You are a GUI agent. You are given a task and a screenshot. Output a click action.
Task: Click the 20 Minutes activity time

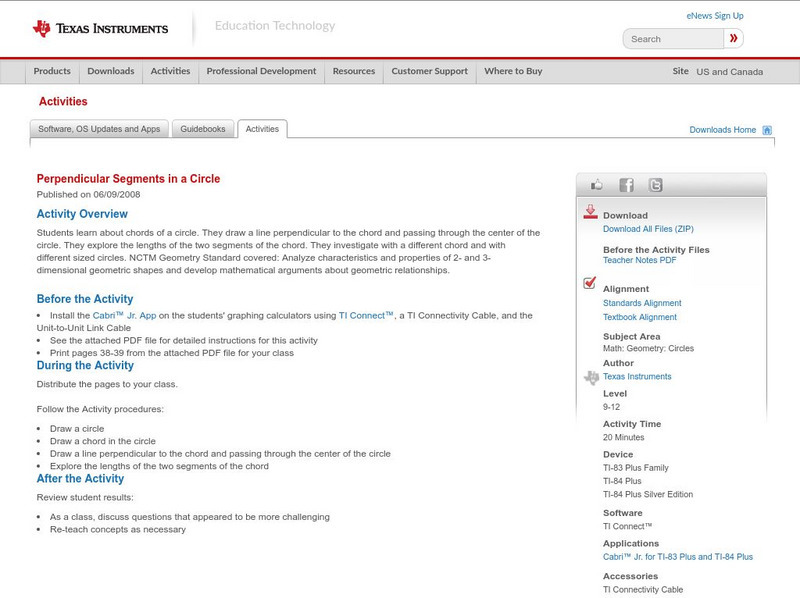pos(623,437)
